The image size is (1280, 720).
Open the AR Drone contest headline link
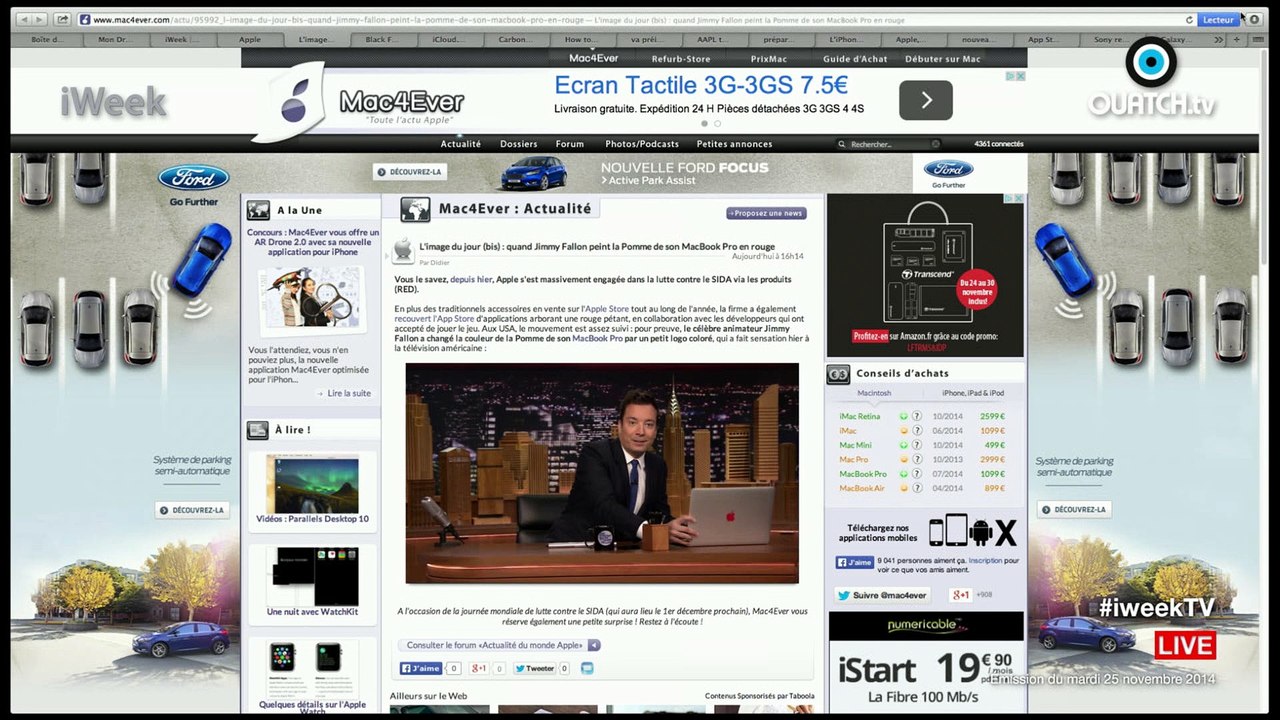[313, 242]
